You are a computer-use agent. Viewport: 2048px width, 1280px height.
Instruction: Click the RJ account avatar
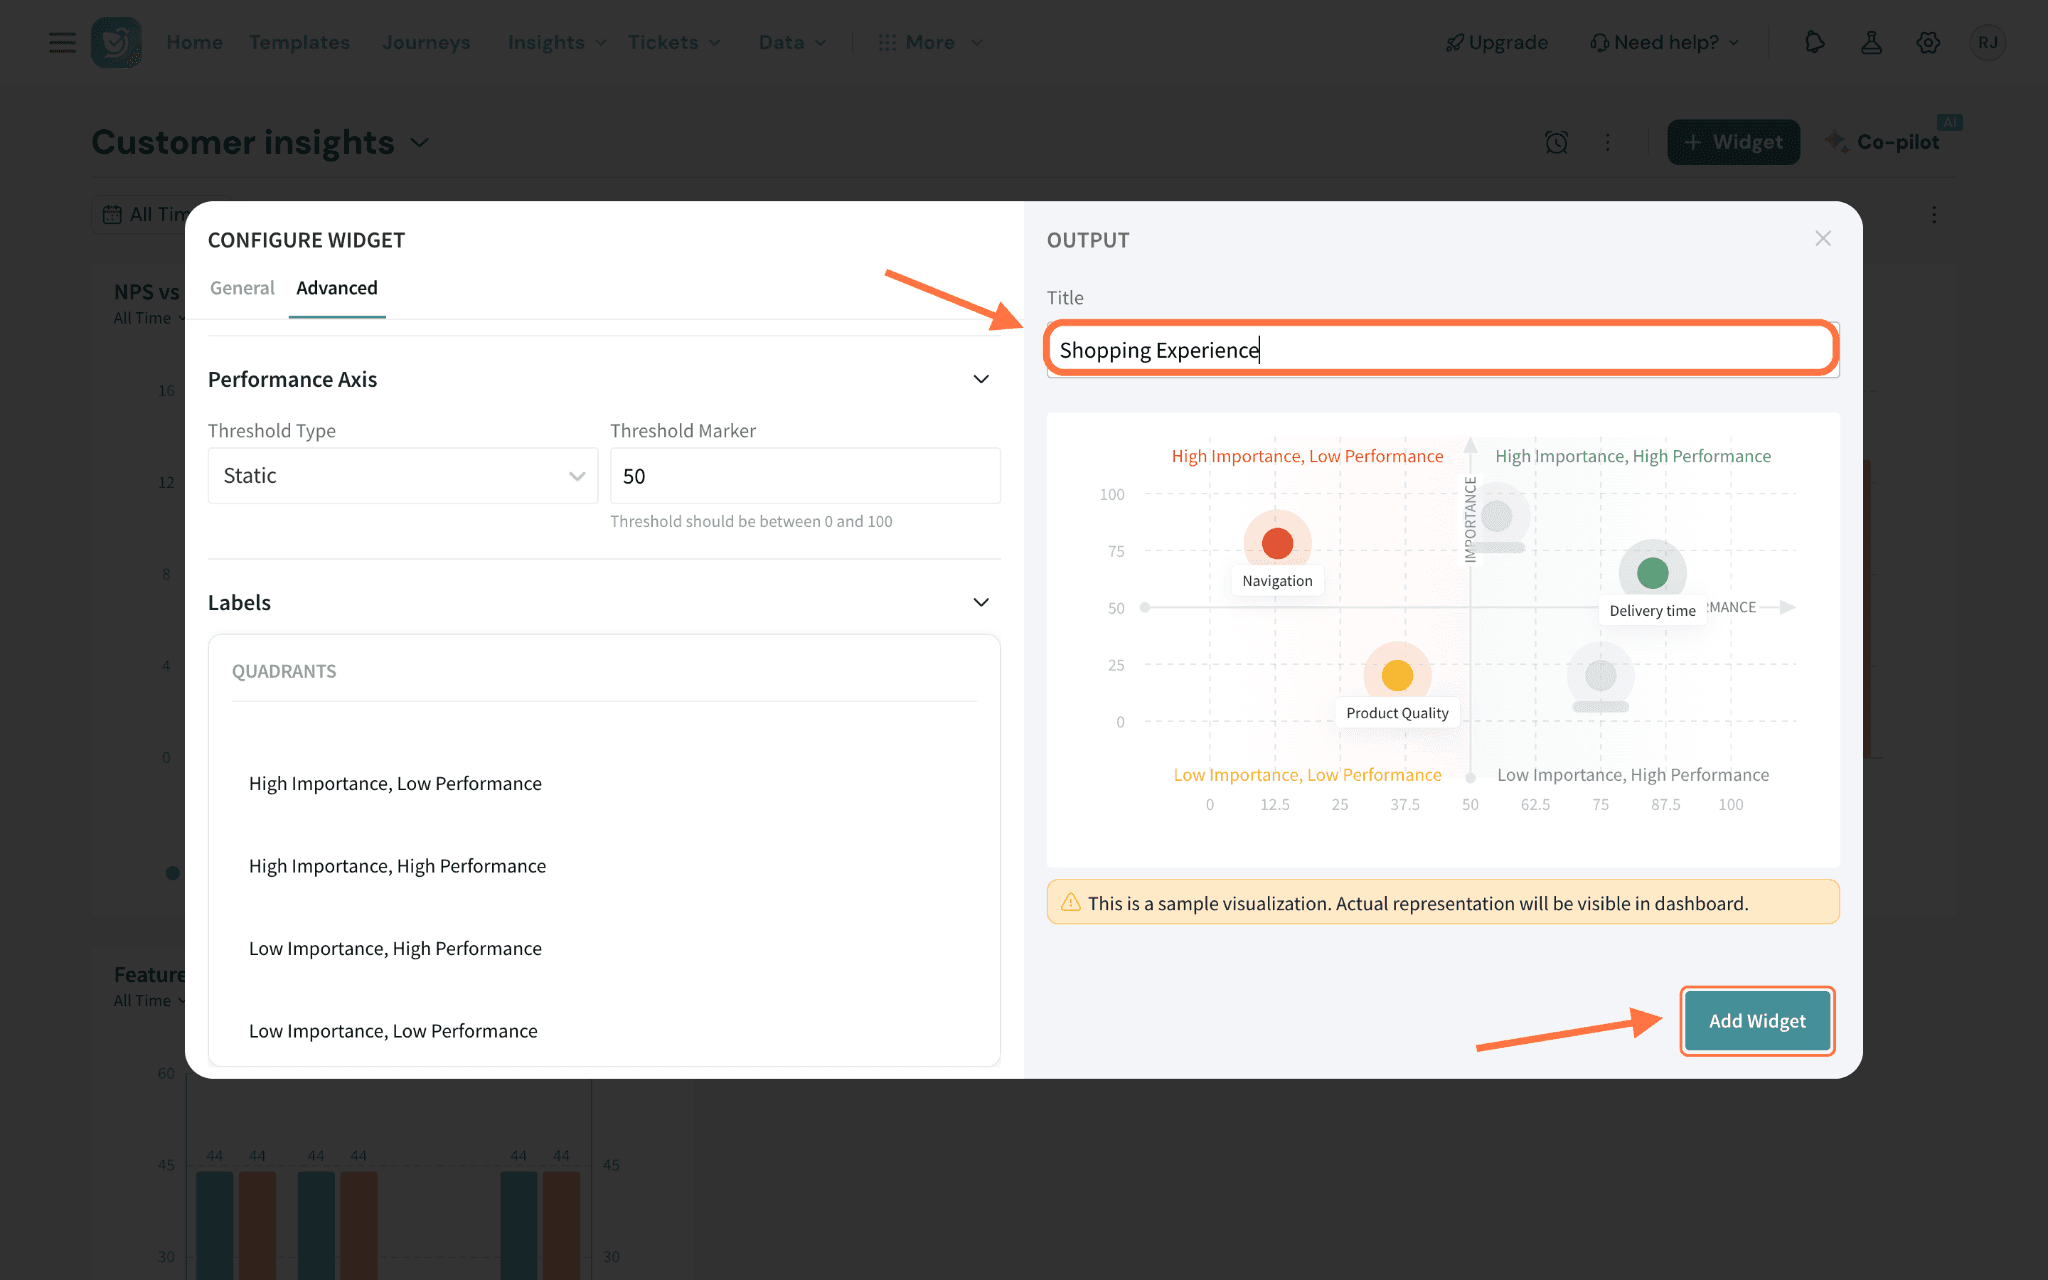pyautogui.click(x=1987, y=42)
